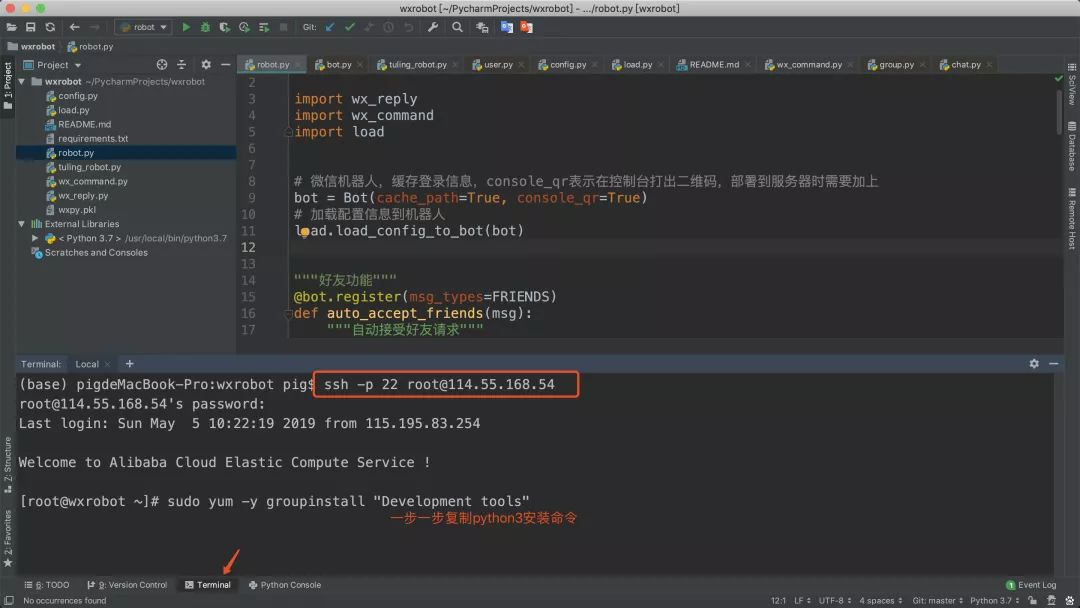The height and width of the screenshot is (608, 1080).
Task: Open terminal panel gear settings
Action: click(x=1034, y=364)
